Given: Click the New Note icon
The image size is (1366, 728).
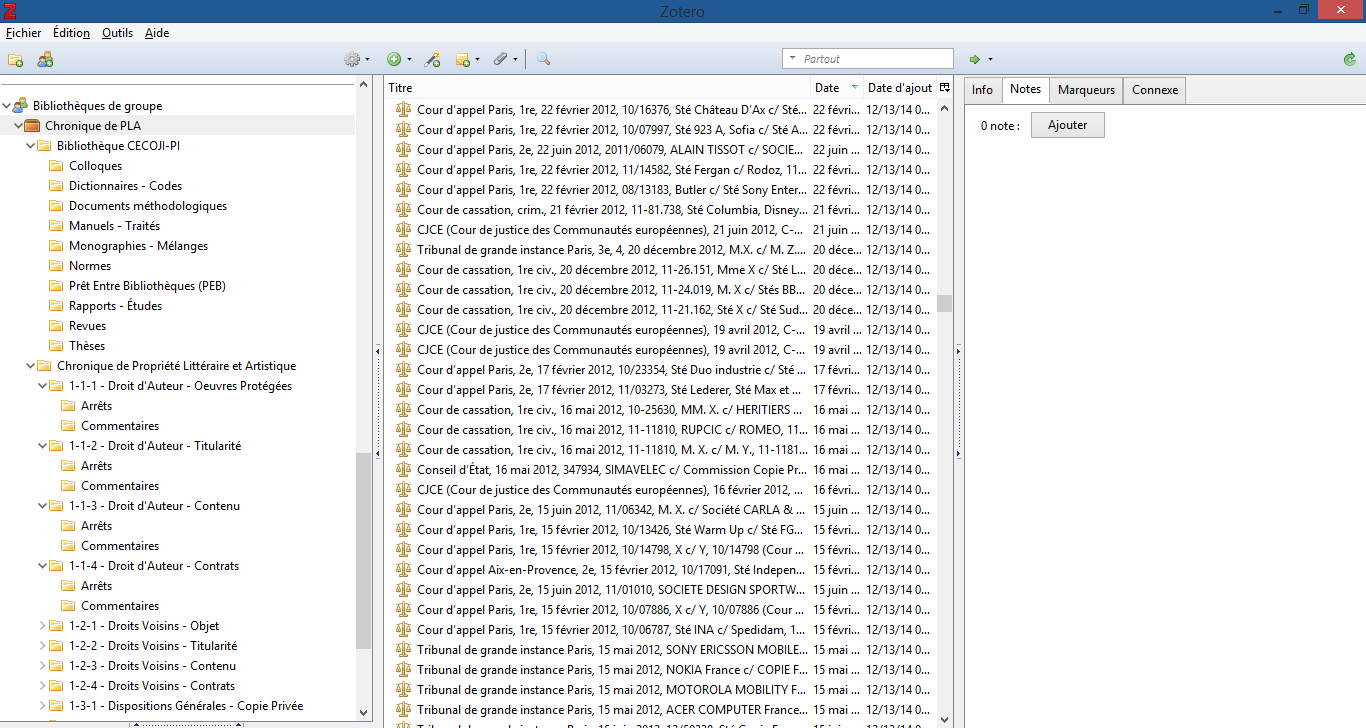Looking at the screenshot, I should coord(463,60).
